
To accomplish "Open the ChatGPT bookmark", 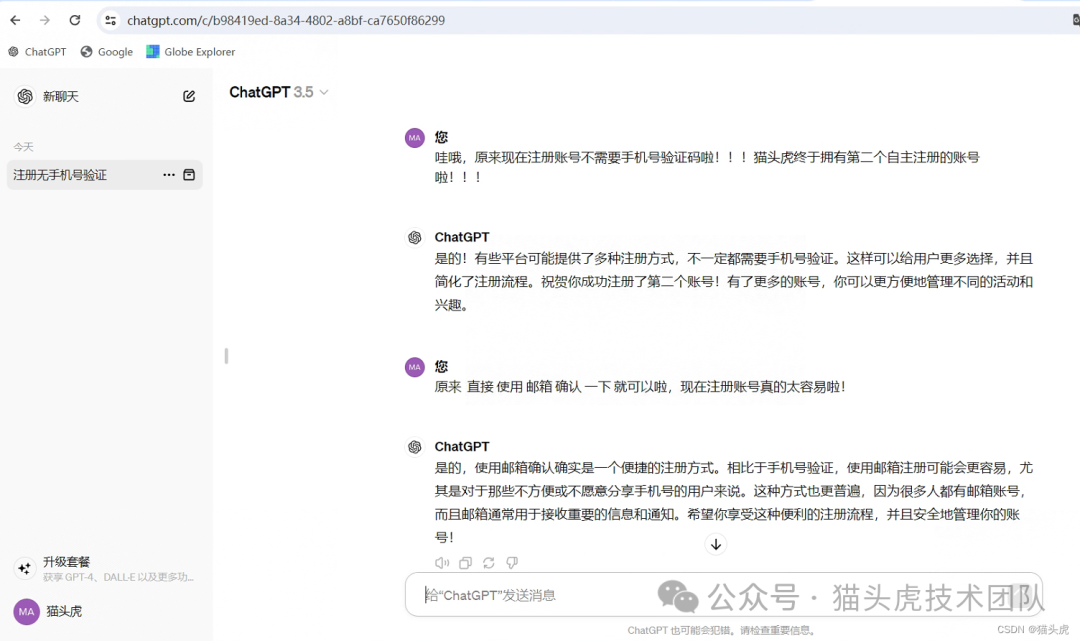I will [x=37, y=52].
